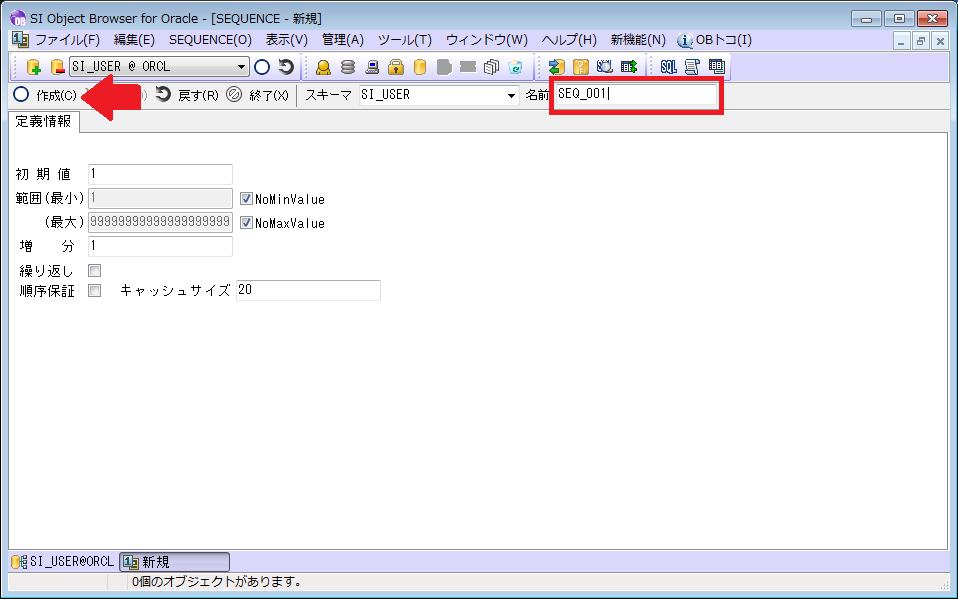This screenshot has height=599, width=958.
Task: Uncheck the NoMaxValue checkbox
Action: point(246,223)
